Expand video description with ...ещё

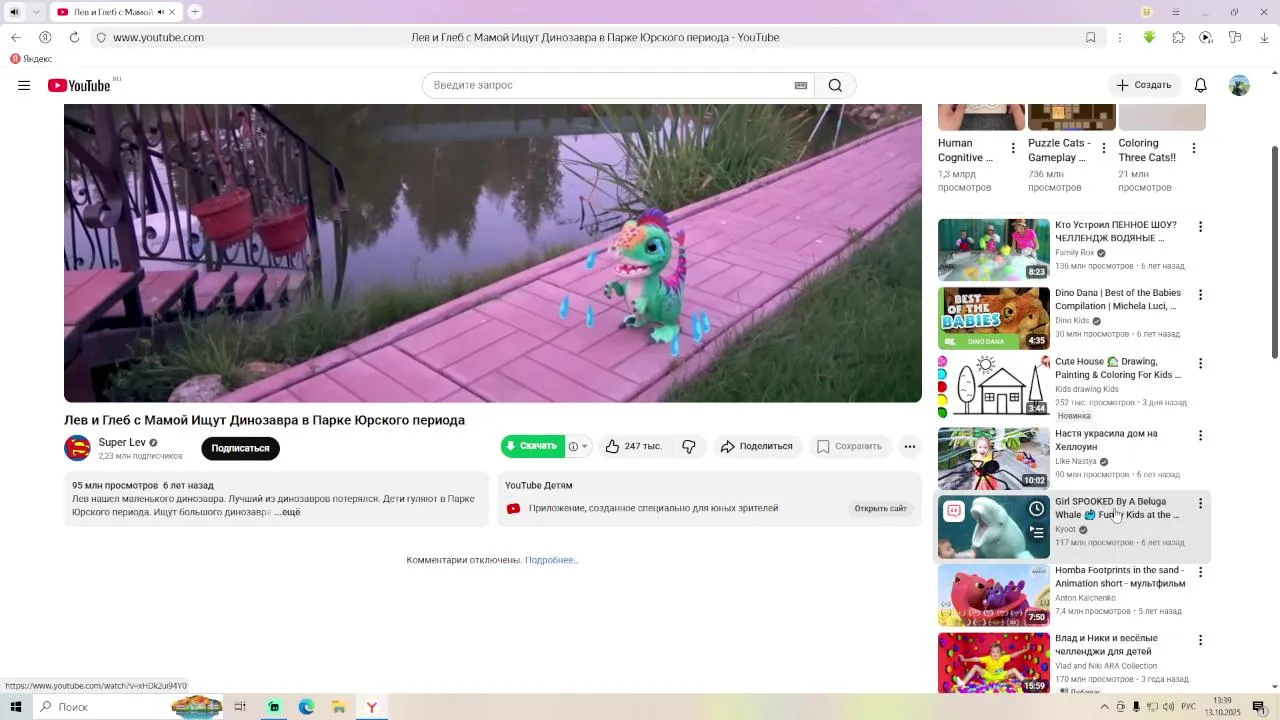point(287,512)
